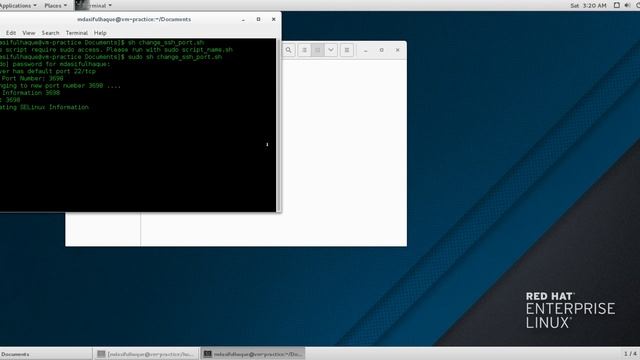Open workspace switcher showing 1 / 4
The width and height of the screenshot is (640, 360).
click(x=630, y=353)
